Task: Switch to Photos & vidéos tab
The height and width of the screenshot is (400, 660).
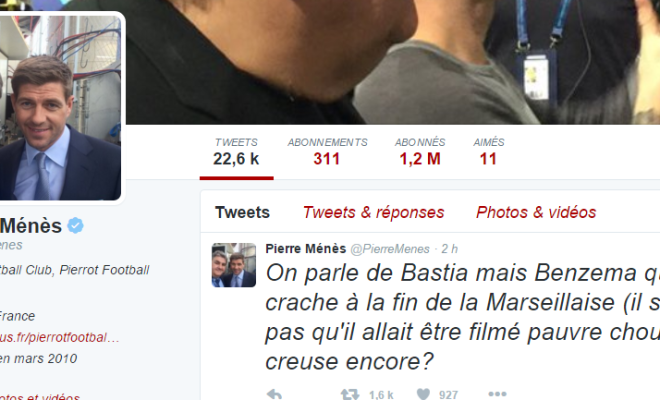Action: tap(536, 212)
